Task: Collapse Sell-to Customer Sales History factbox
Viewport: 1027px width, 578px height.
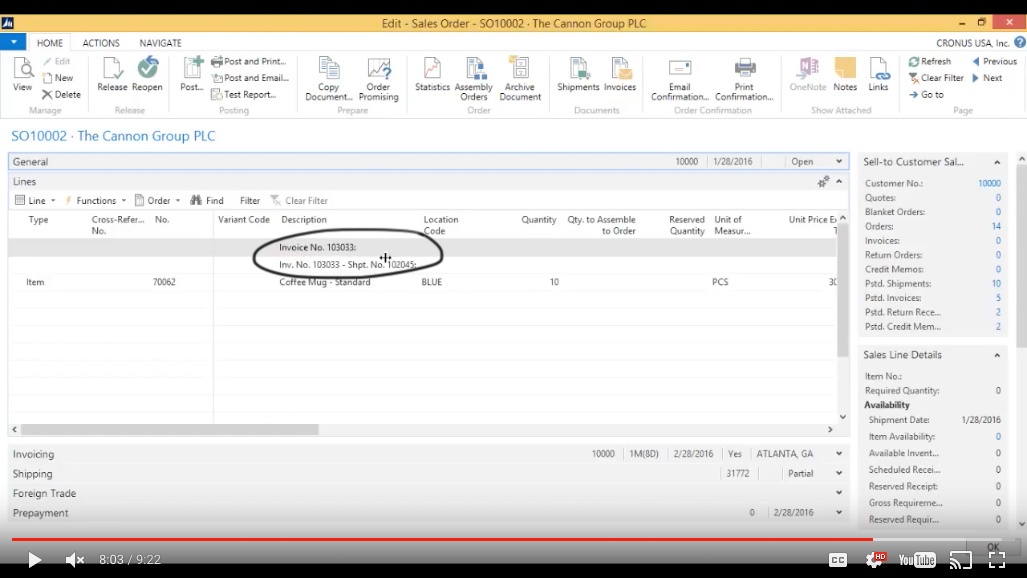Action: coord(997,162)
